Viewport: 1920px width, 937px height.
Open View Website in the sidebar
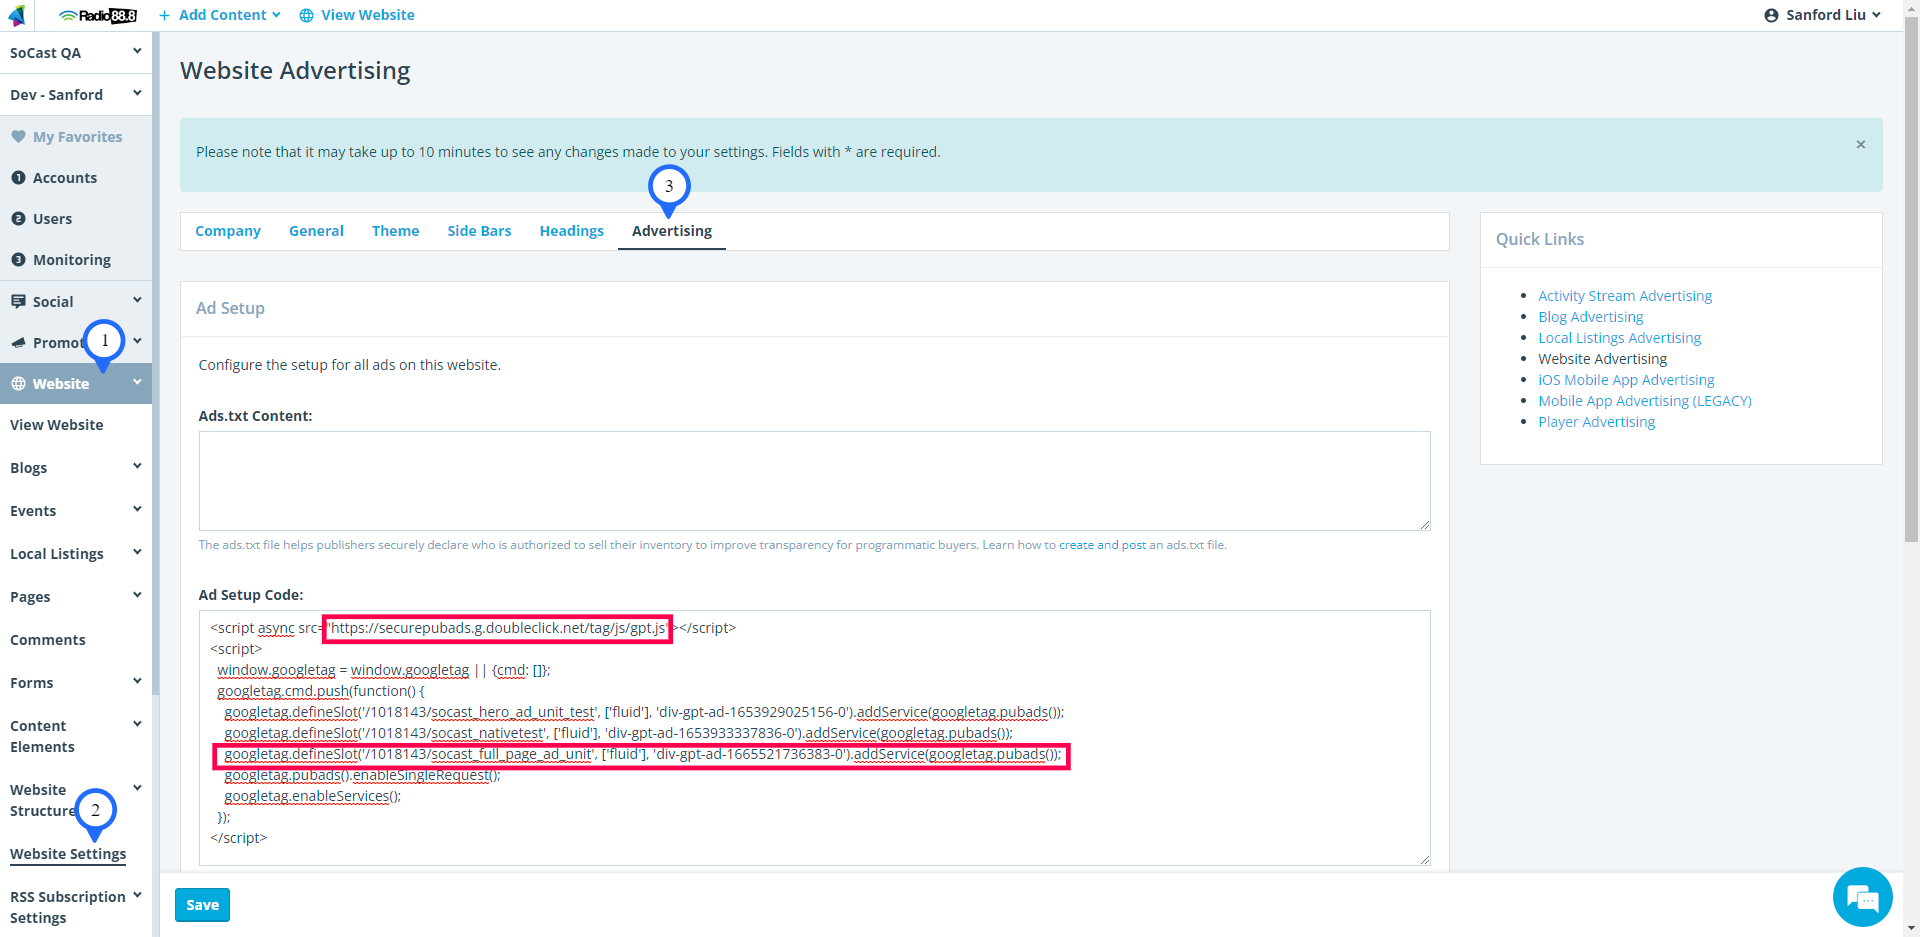[57, 425]
